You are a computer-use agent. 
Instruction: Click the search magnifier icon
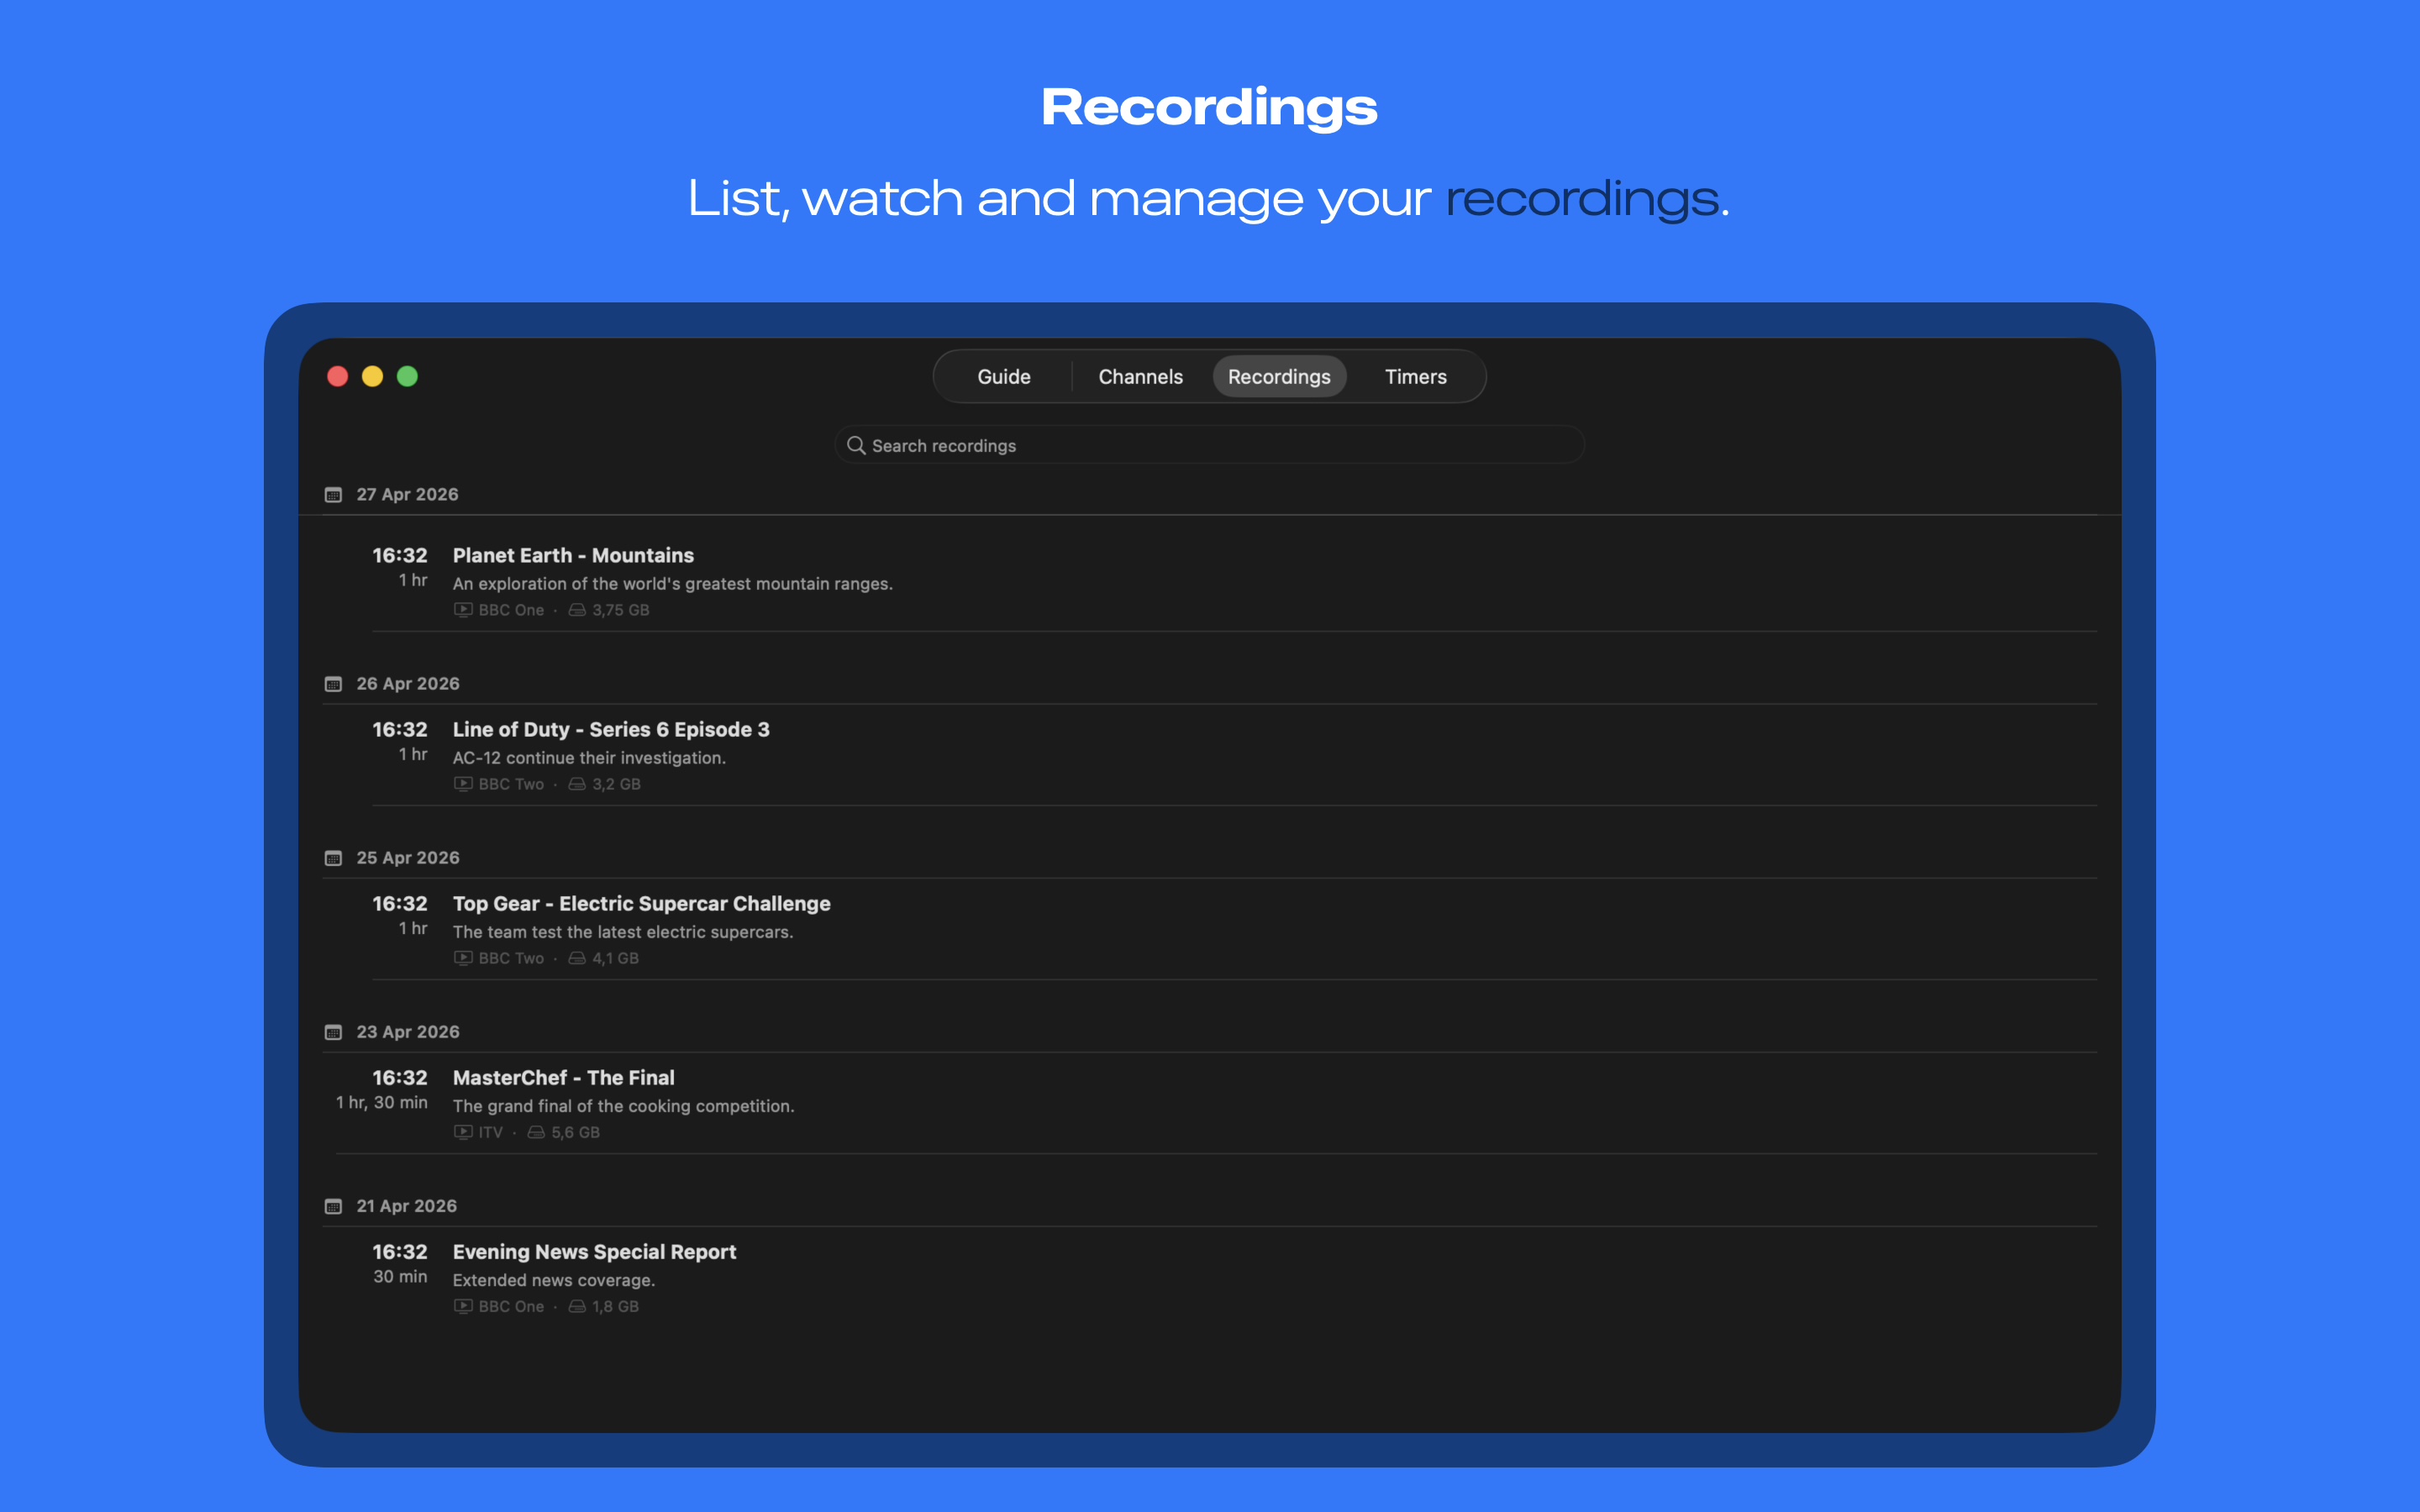coord(856,445)
